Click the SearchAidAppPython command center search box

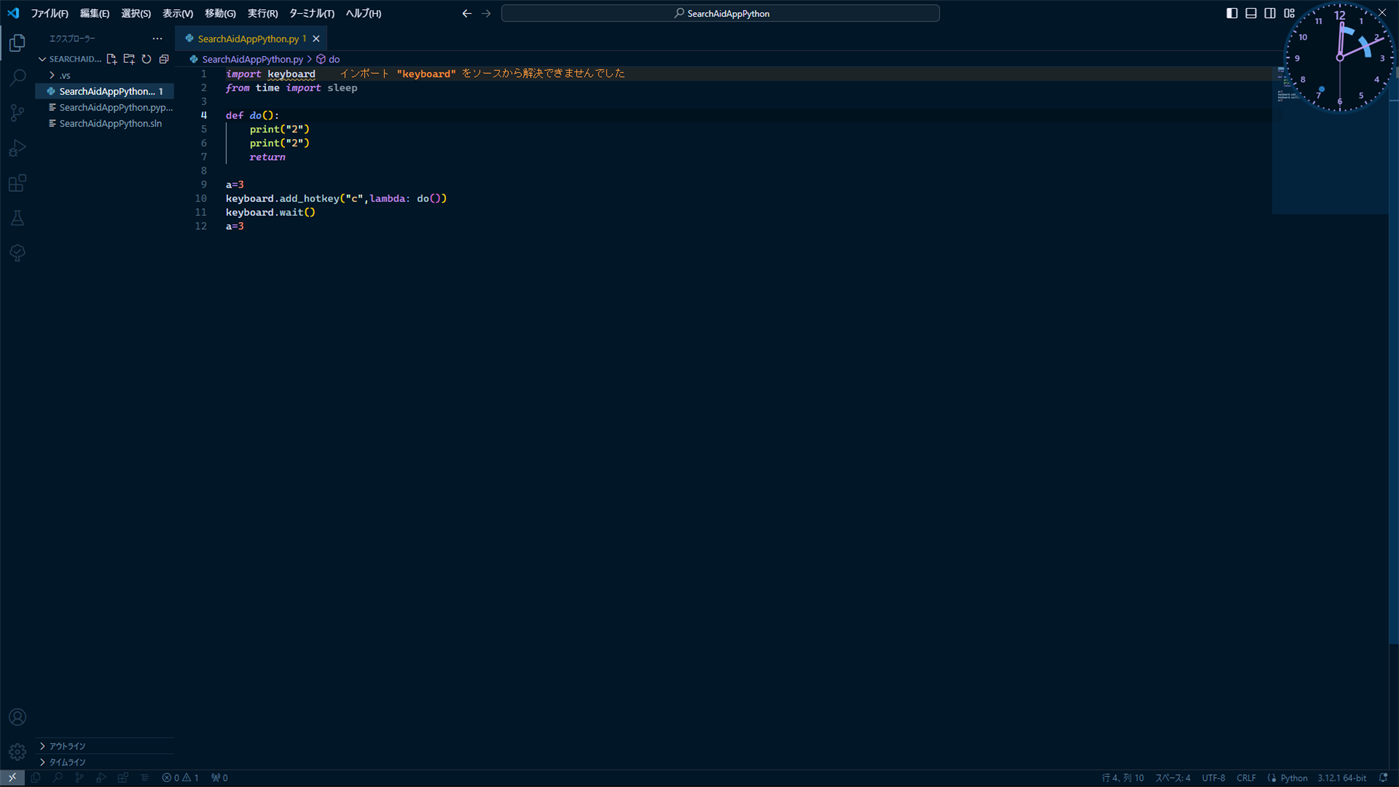click(720, 13)
